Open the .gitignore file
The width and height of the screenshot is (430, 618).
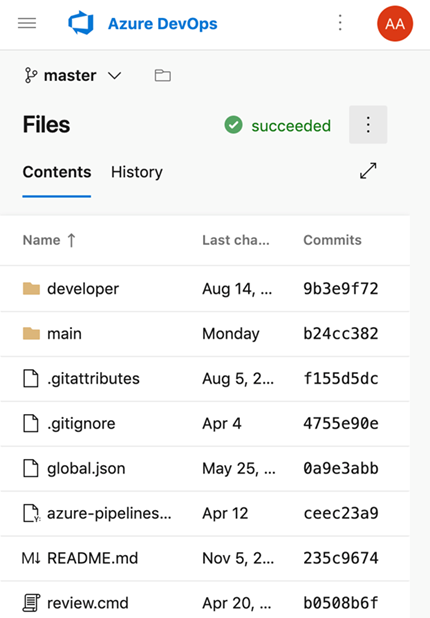coord(81,424)
